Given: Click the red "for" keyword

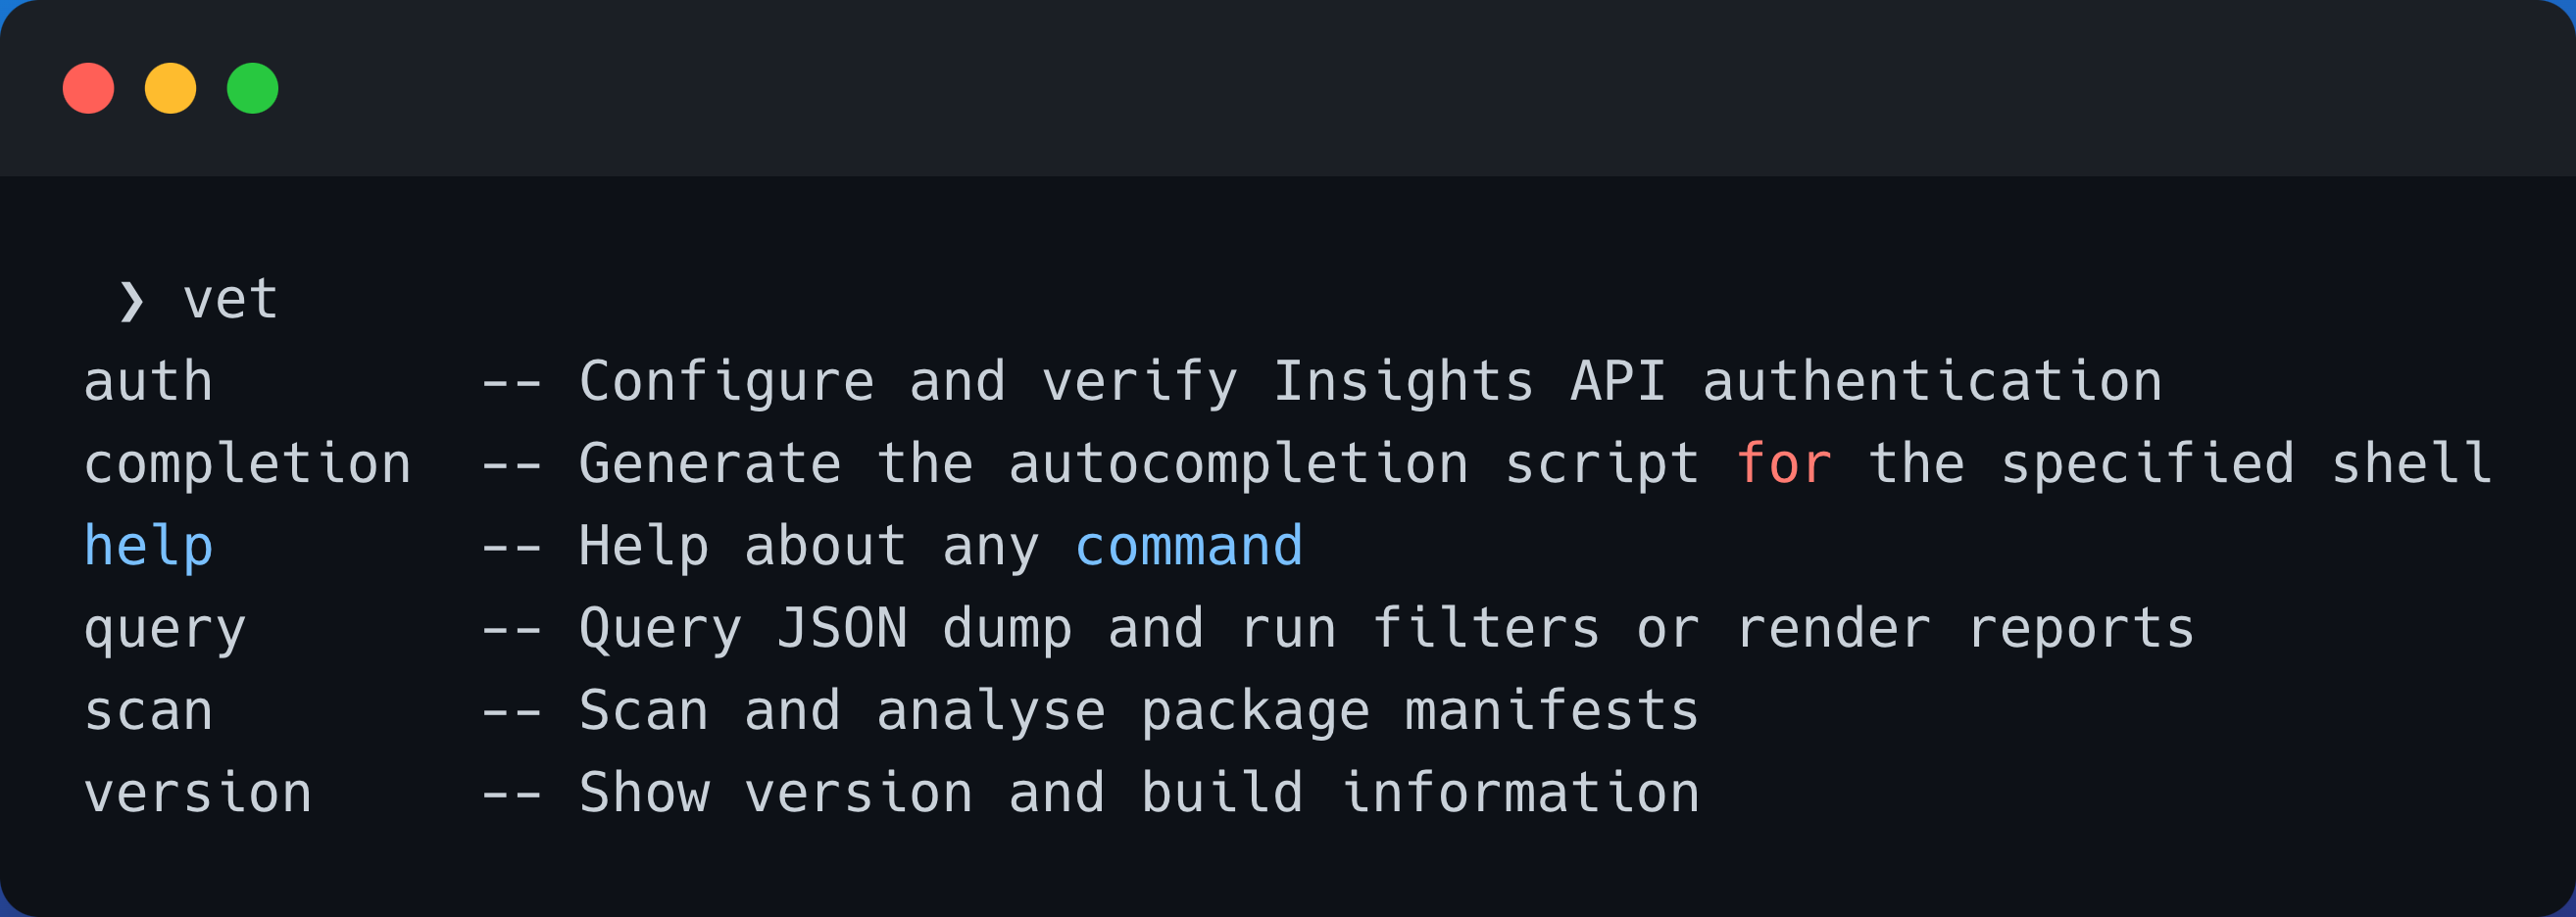Looking at the screenshot, I should (x=1783, y=465).
